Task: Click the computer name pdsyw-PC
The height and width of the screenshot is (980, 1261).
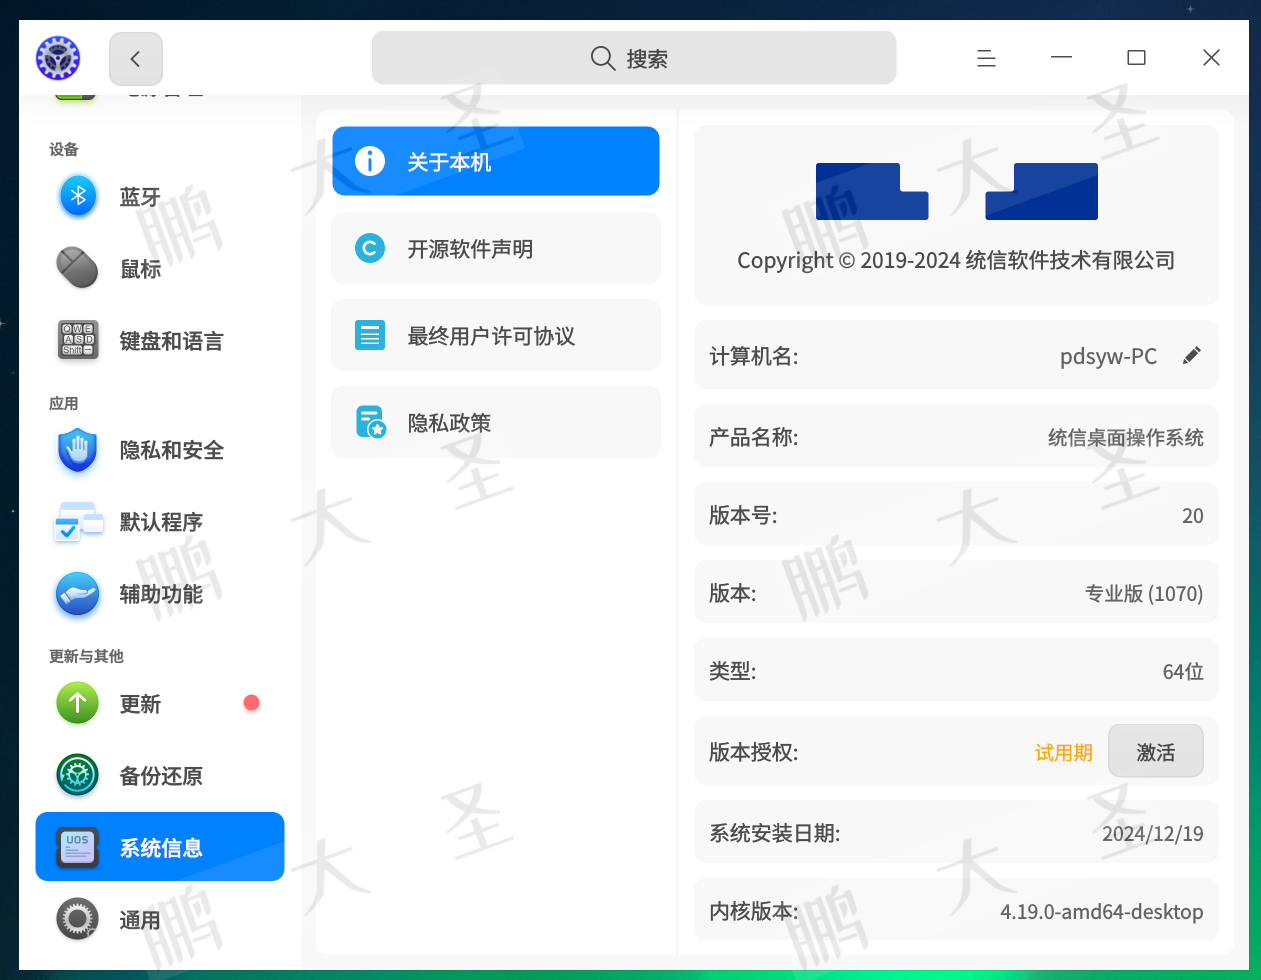Action: (1108, 356)
